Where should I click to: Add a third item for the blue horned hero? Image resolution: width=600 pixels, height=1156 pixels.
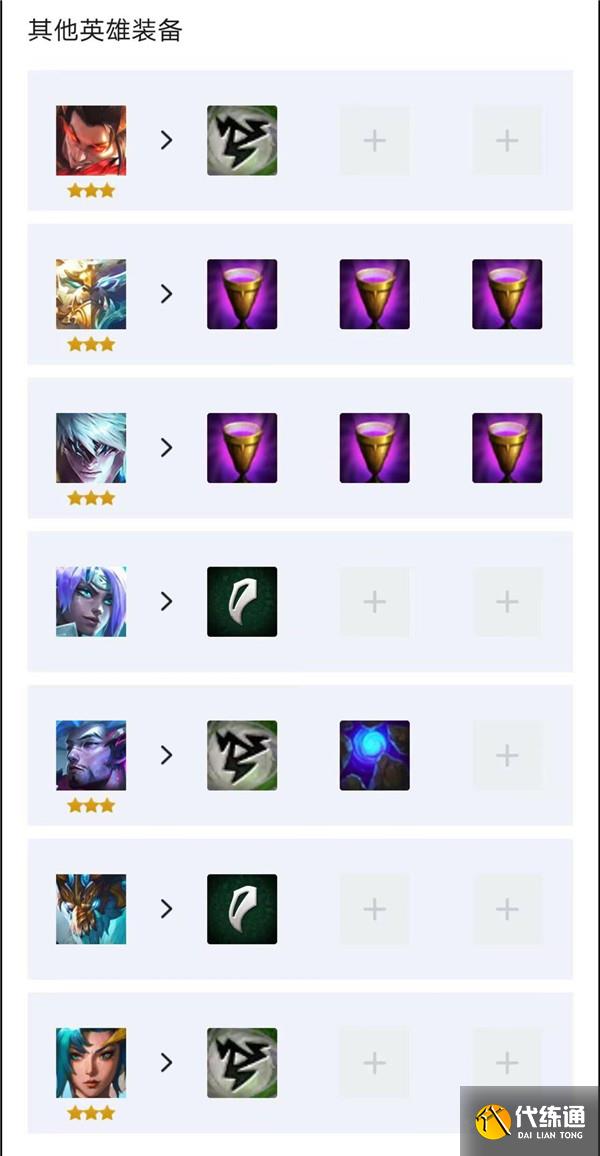[x=507, y=755]
